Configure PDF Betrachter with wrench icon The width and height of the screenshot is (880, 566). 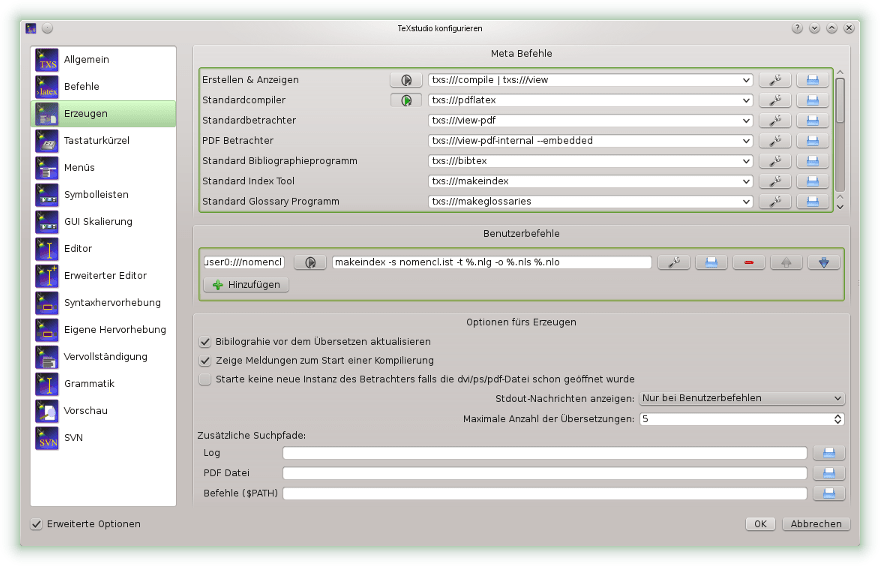point(775,141)
